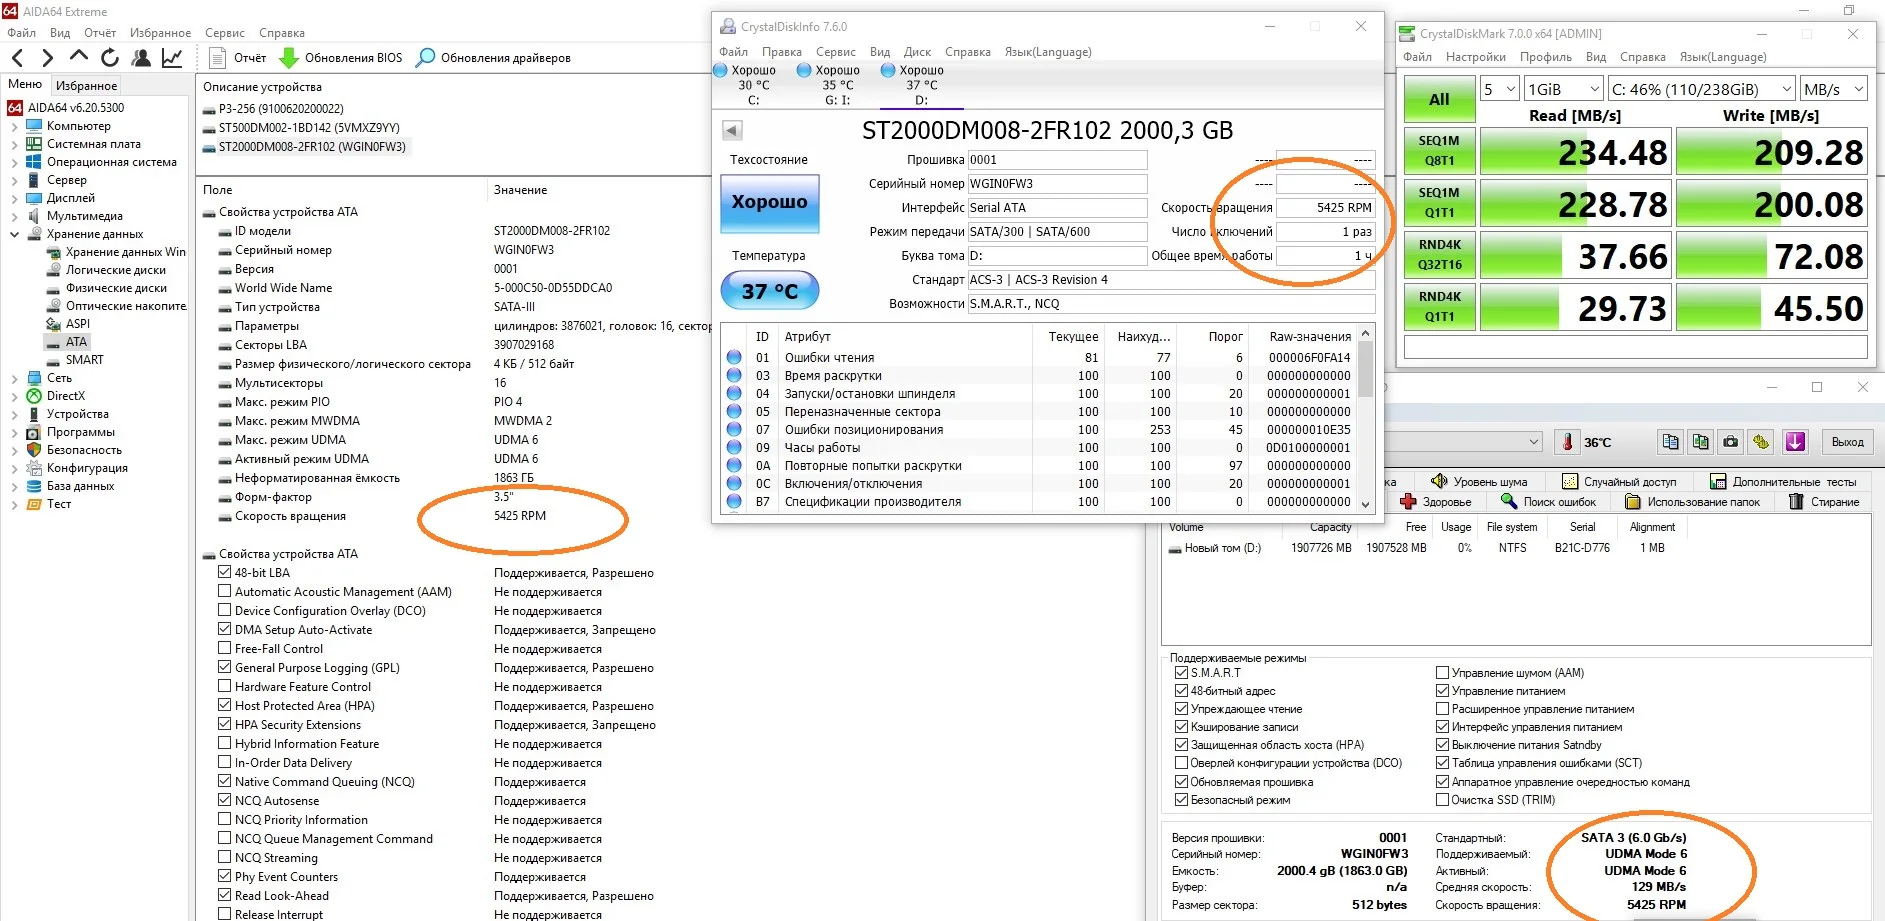Select the C: disk status circle in CrystalDiskInfo
1885x921 pixels.
[720, 70]
